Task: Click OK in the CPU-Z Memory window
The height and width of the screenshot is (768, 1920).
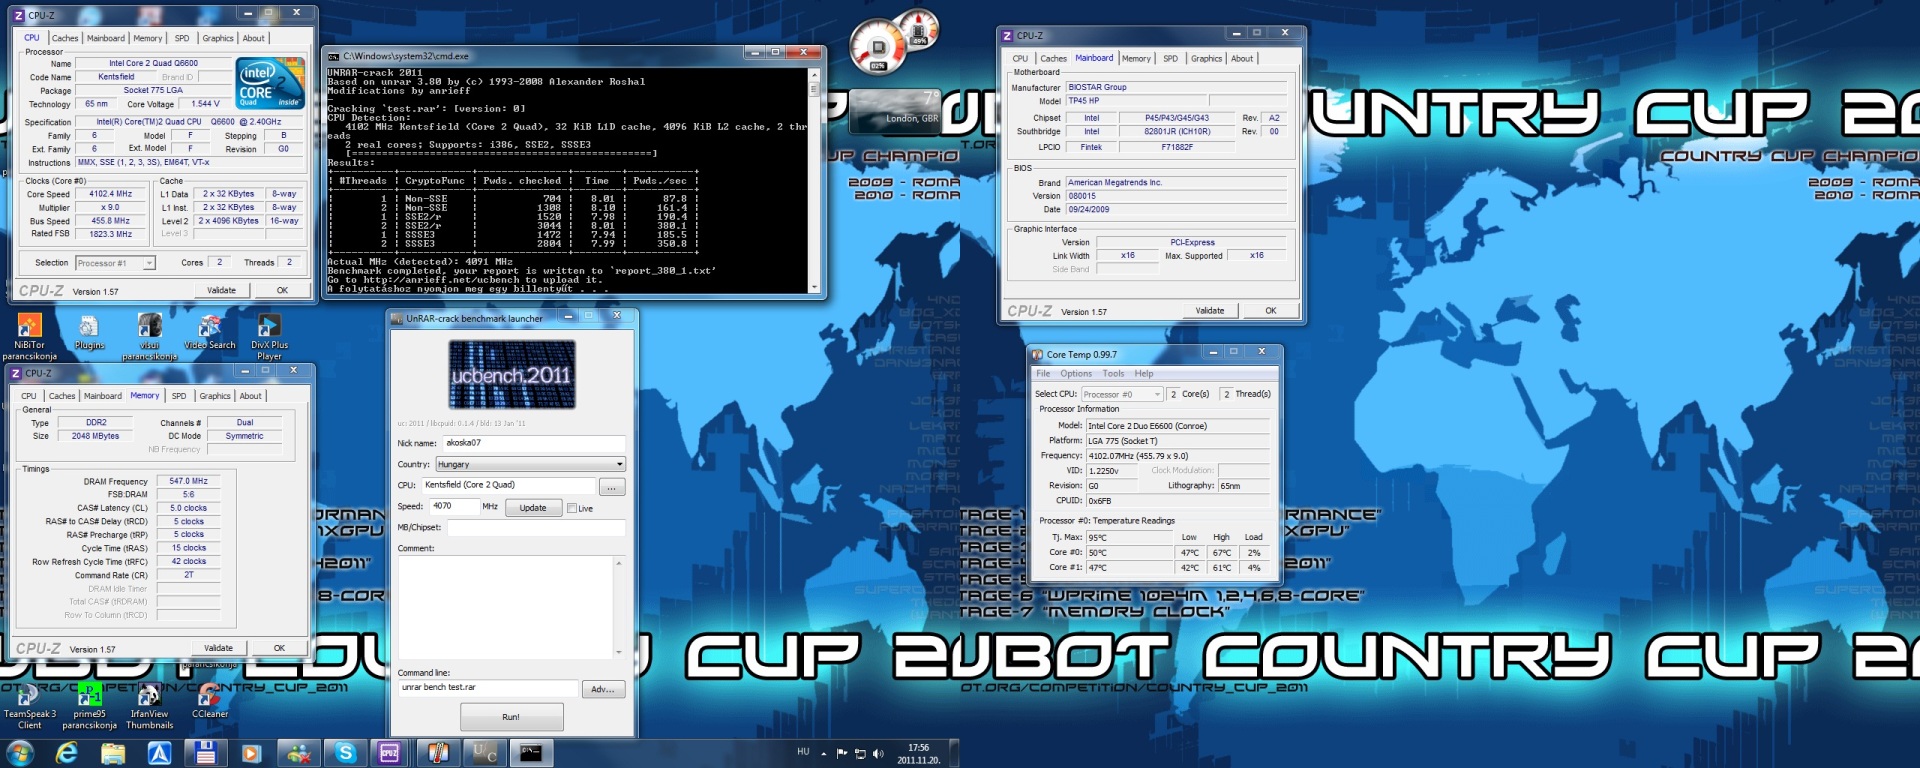Action: [279, 648]
